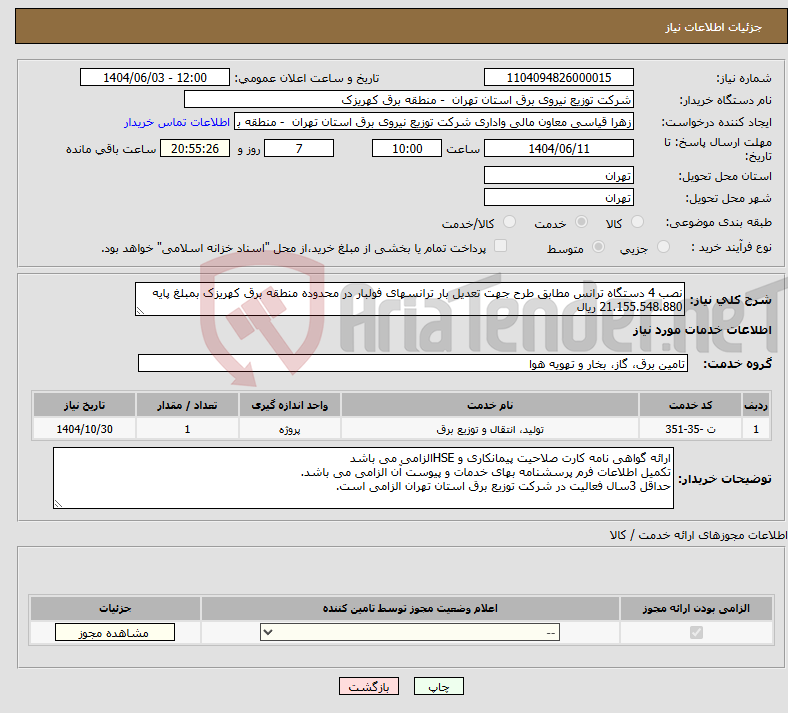Screen dimensions: 788x713
Task: Toggle the mandatory license checkbox
Action: (x=697, y=632)
